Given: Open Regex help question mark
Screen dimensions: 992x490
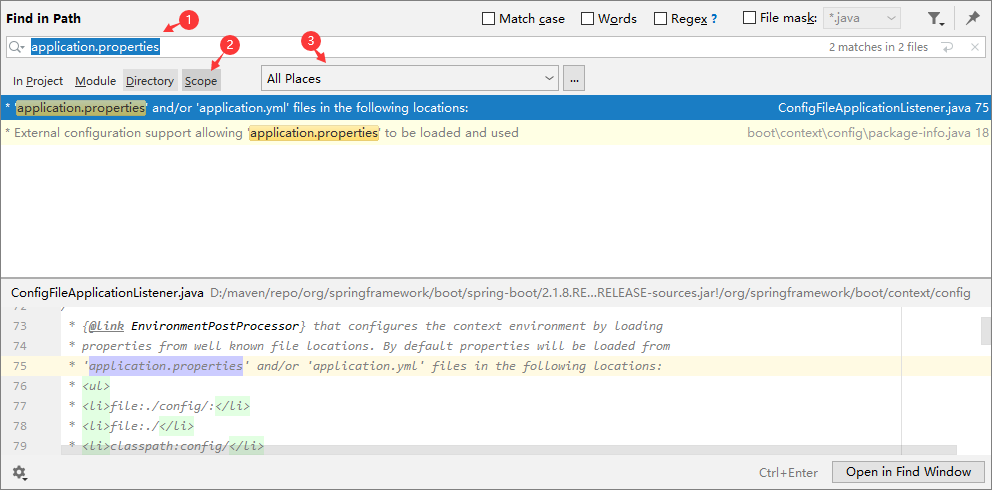Looking at the screenshot, I should point(714,19).
